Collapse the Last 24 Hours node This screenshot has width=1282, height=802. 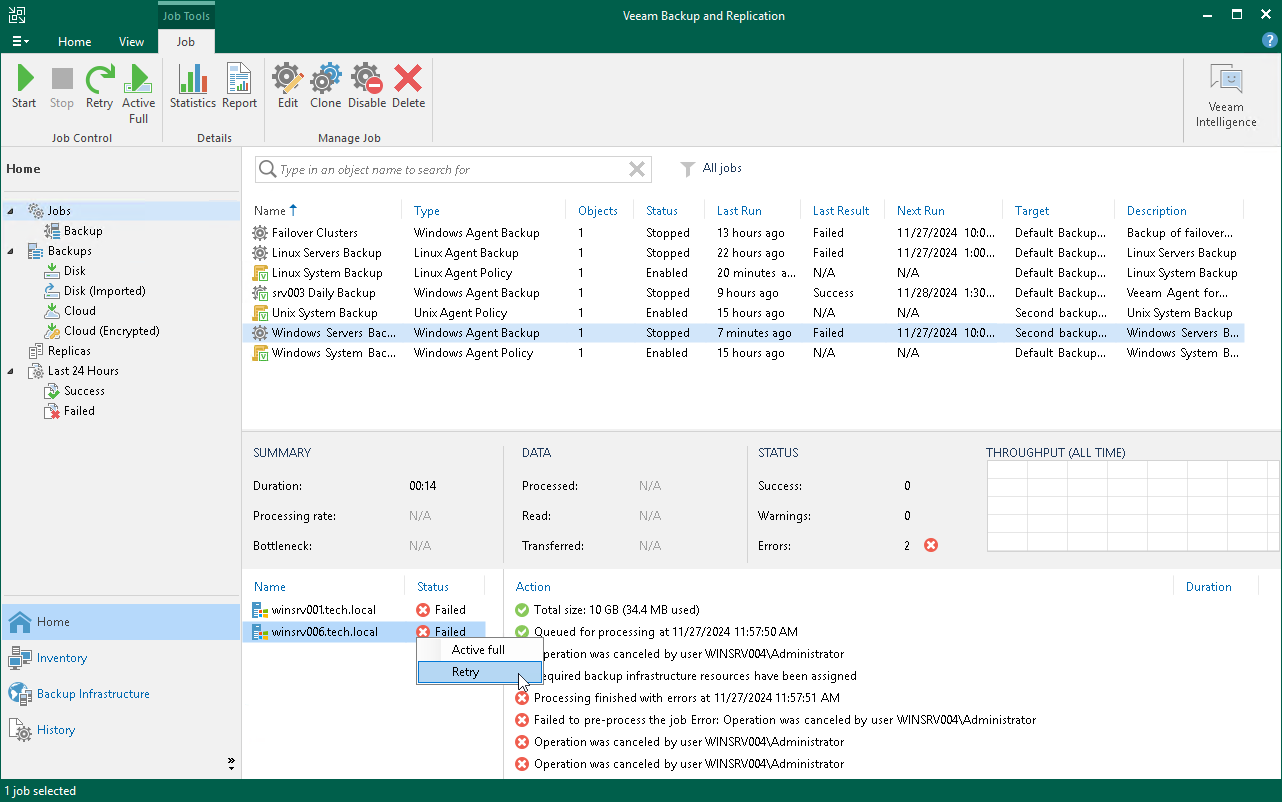[x=11, y=371]
